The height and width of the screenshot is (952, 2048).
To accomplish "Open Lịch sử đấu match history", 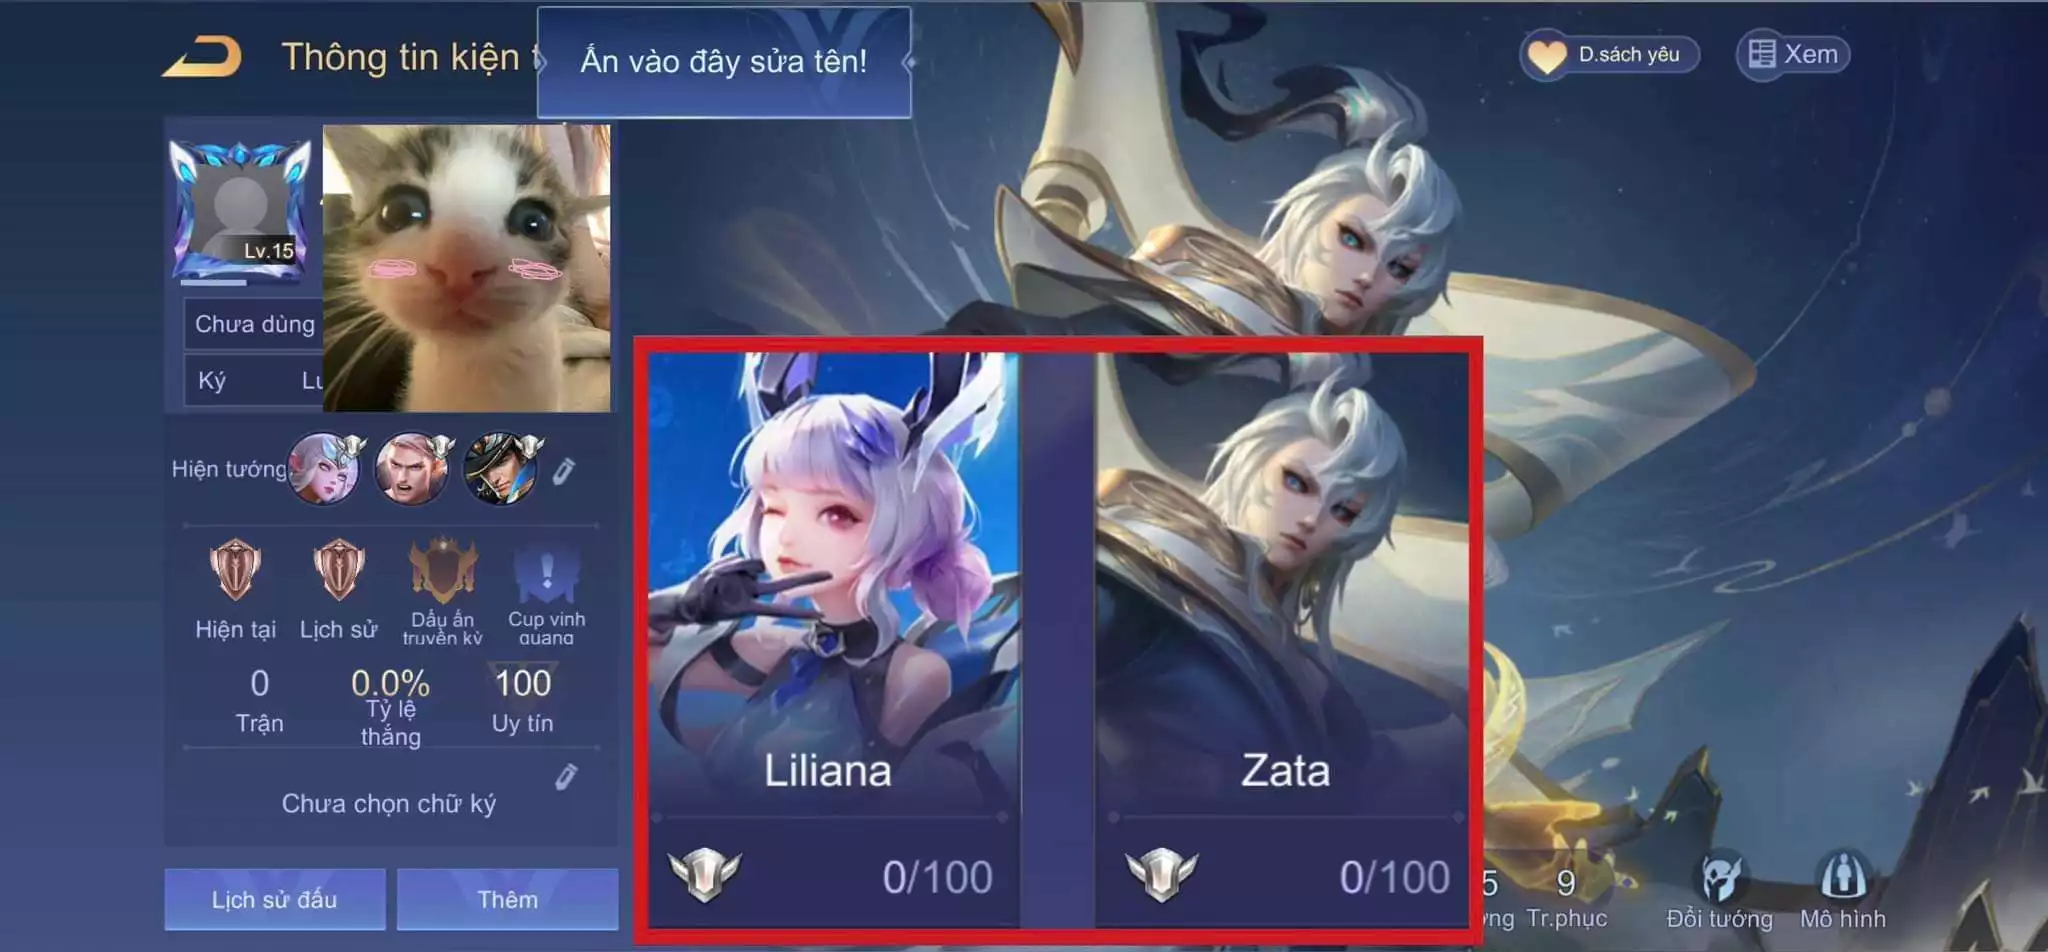I will coord(275,899).
